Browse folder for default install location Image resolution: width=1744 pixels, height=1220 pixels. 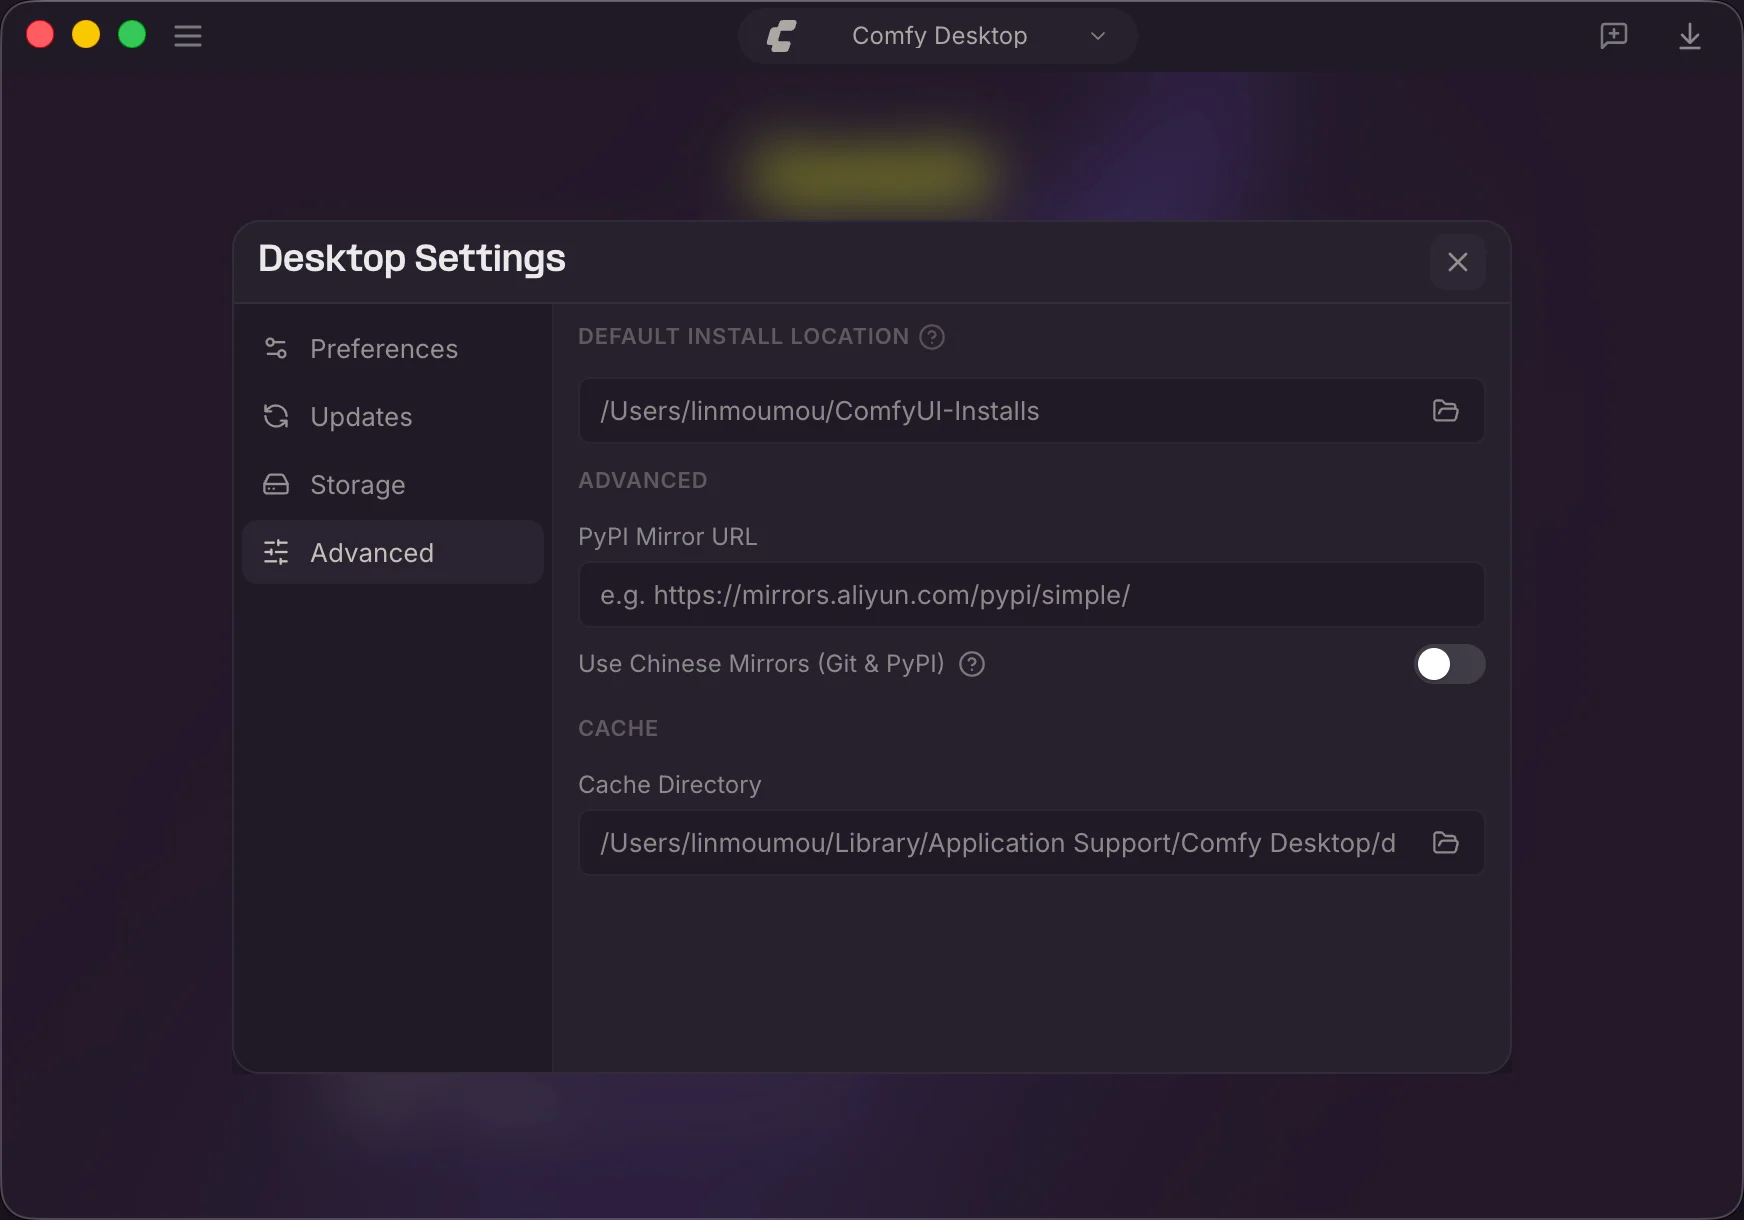[1446, 411]
